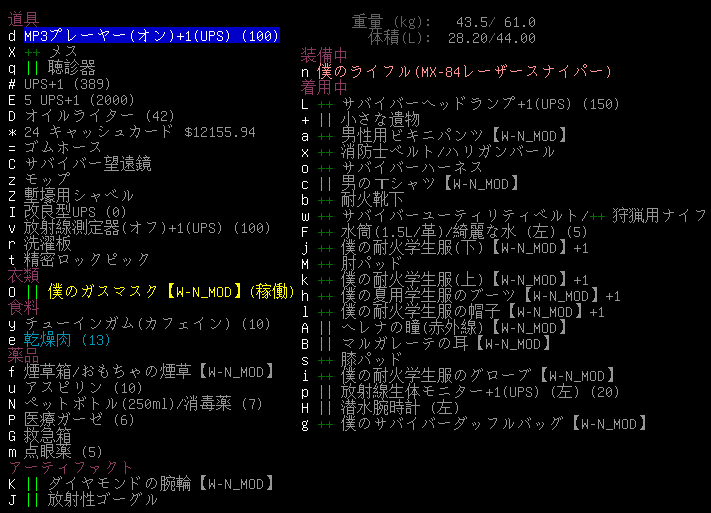The height and width of the screenshot is (513, 711).
Task: Click the || marker beside 潜水腕時計
Action: [325, 408]
